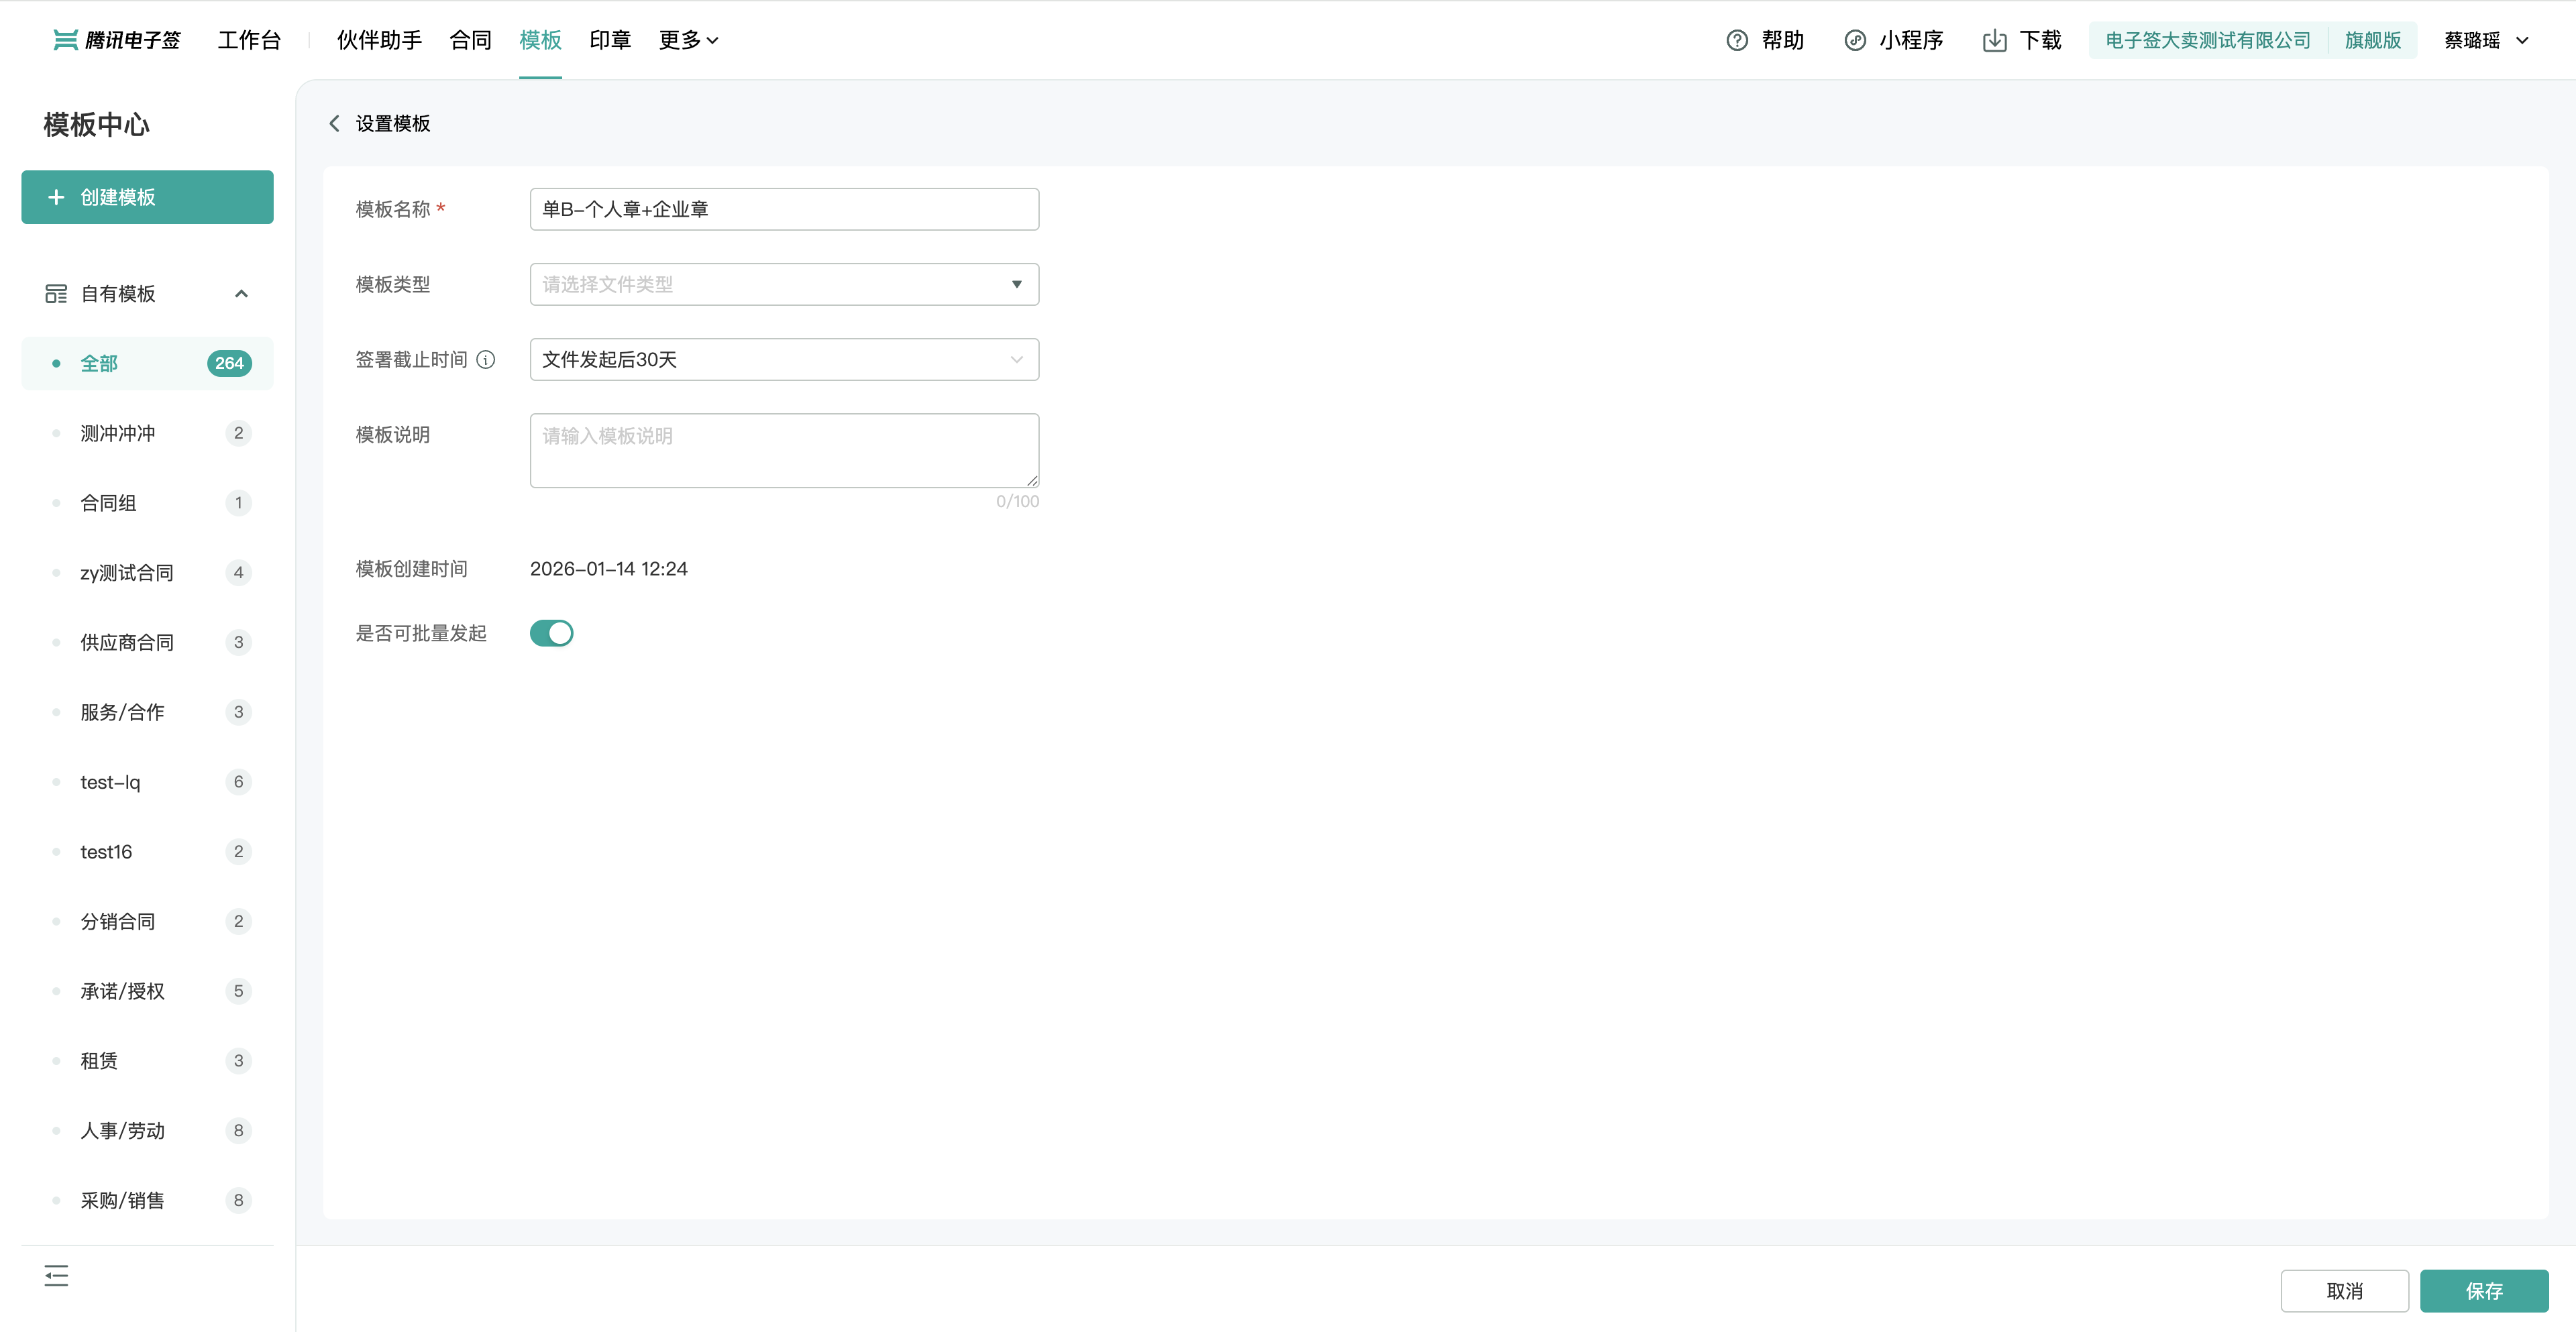Screen dimensions: 2576x1332
Task: Go to the 合同 tab
Action: click(470, 40)
